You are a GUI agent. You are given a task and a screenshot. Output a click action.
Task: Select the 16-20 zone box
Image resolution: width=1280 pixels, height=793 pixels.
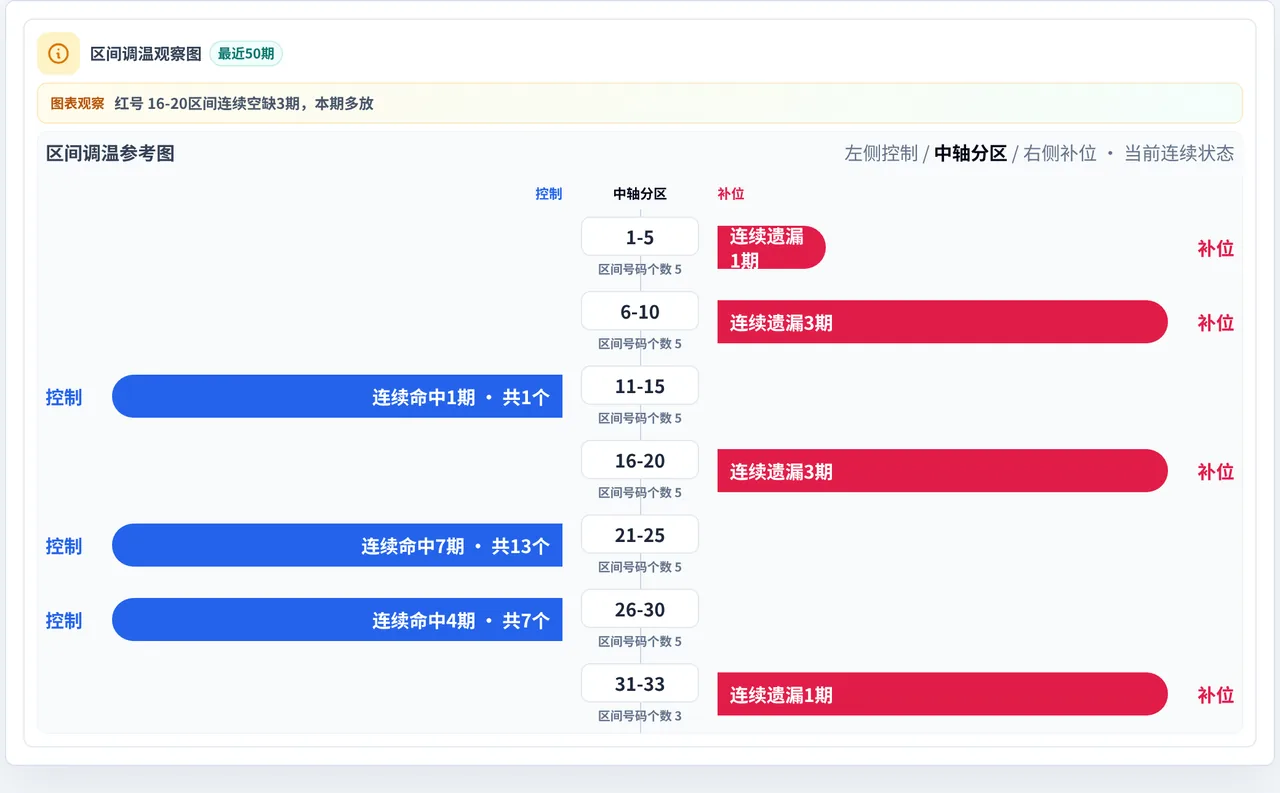click(x=640, y=460)
